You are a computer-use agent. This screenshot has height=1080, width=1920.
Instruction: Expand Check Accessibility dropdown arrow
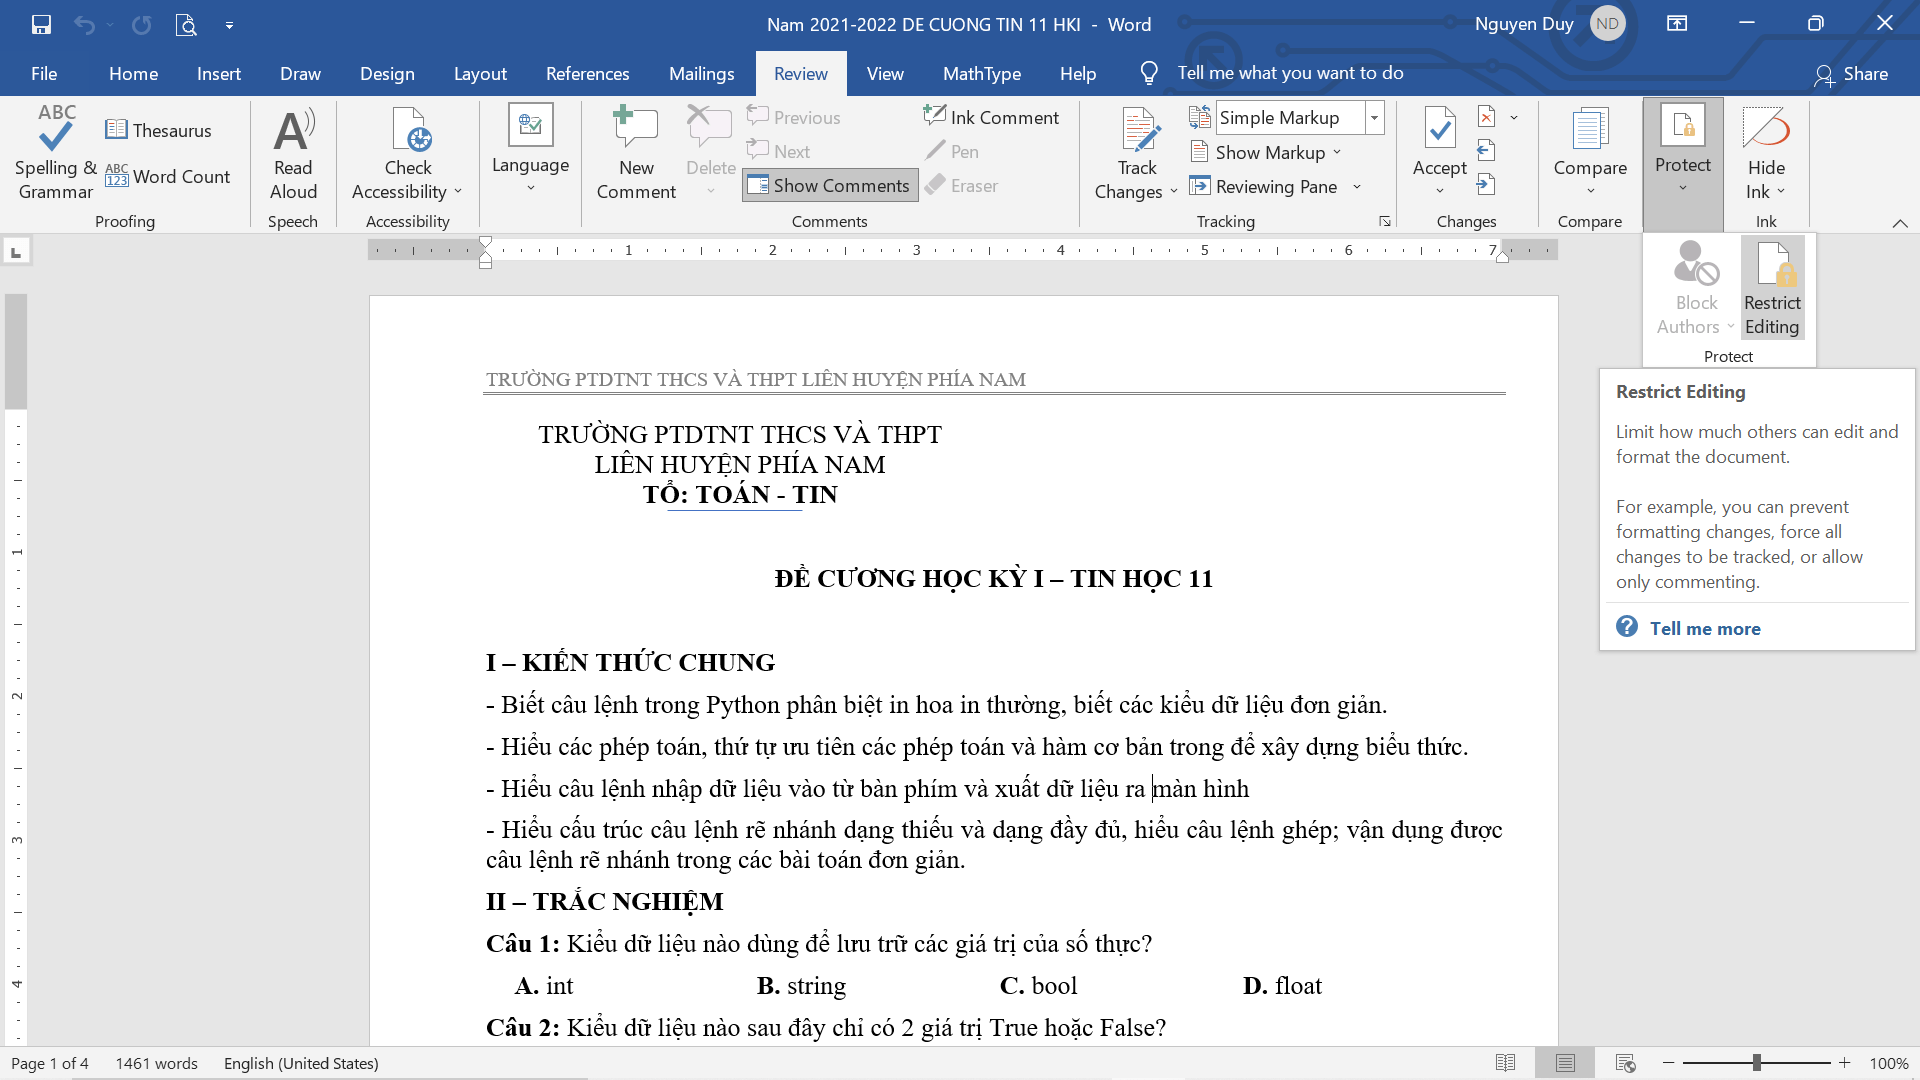[458, 191]
